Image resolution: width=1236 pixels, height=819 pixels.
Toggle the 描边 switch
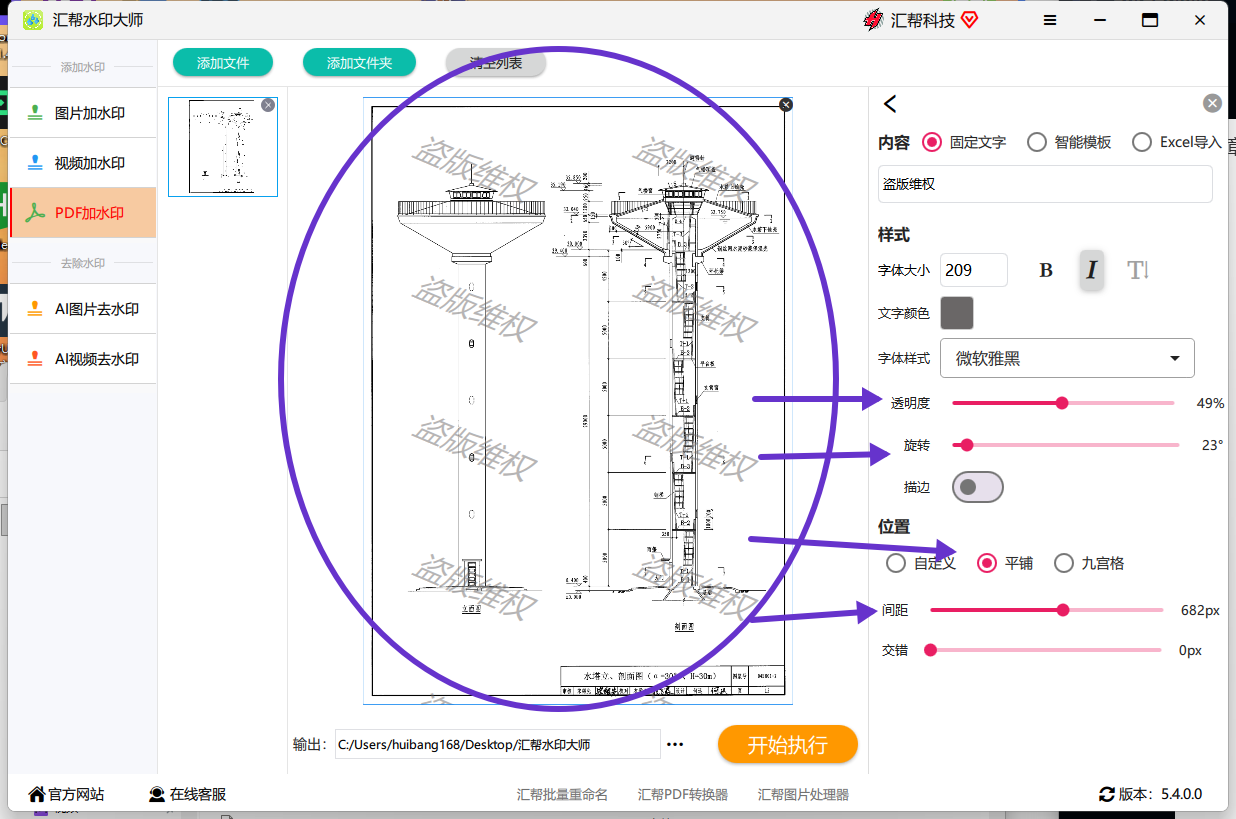pyautogui.click(x=977, y=487)
